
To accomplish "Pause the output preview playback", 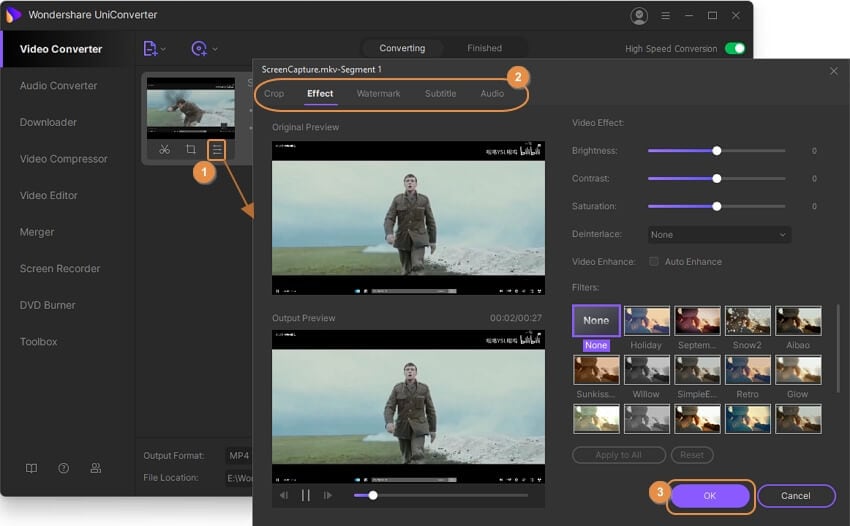I will [x=306, y=495].
